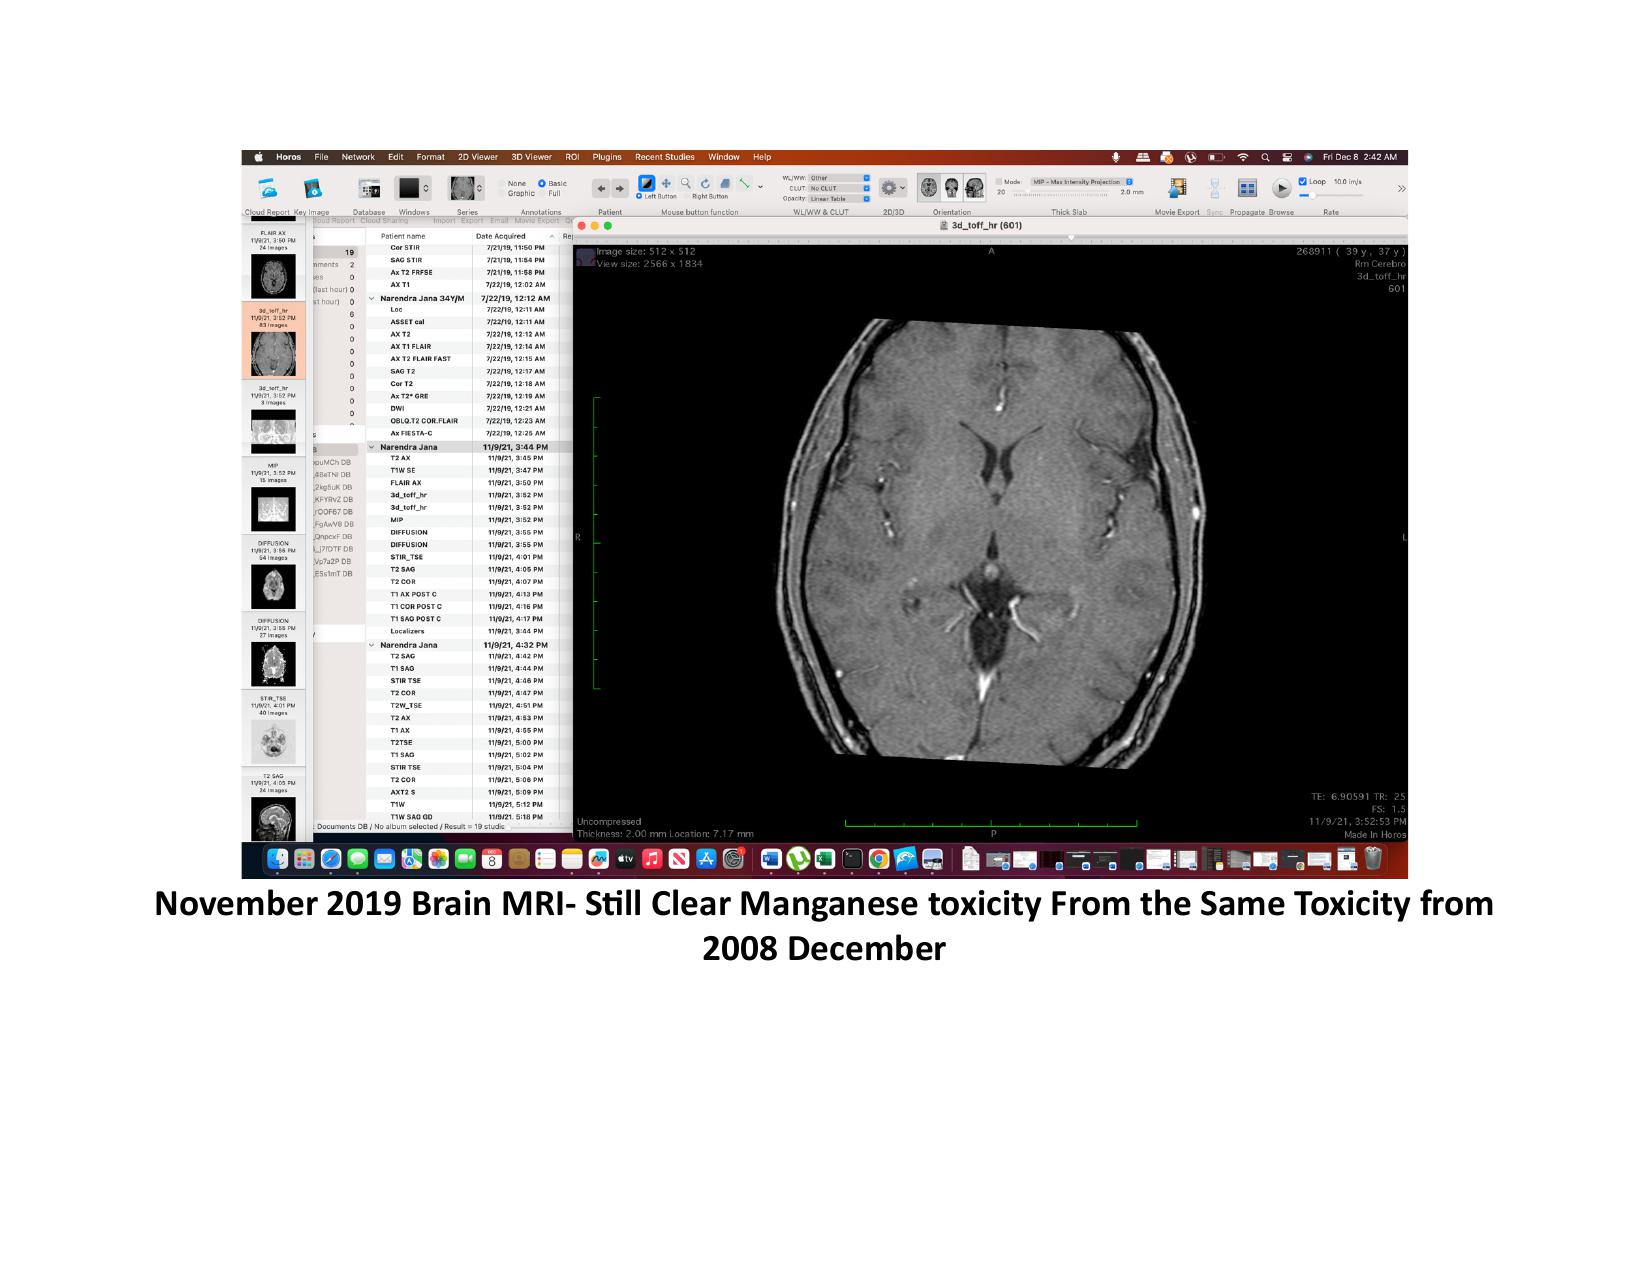This screenshot has width=1650, height=1275.
Task: Open the ROI menu
Action: pyautogui.click(x=572, y=157)
